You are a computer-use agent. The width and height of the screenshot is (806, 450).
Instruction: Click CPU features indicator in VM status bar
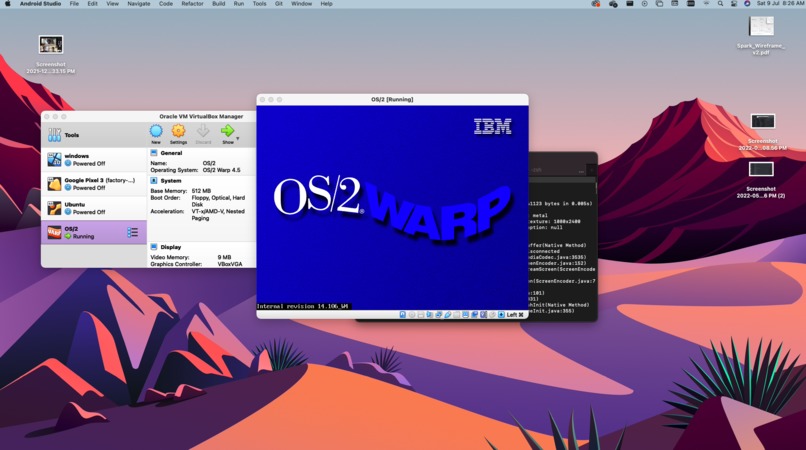(x=483, y=314)
